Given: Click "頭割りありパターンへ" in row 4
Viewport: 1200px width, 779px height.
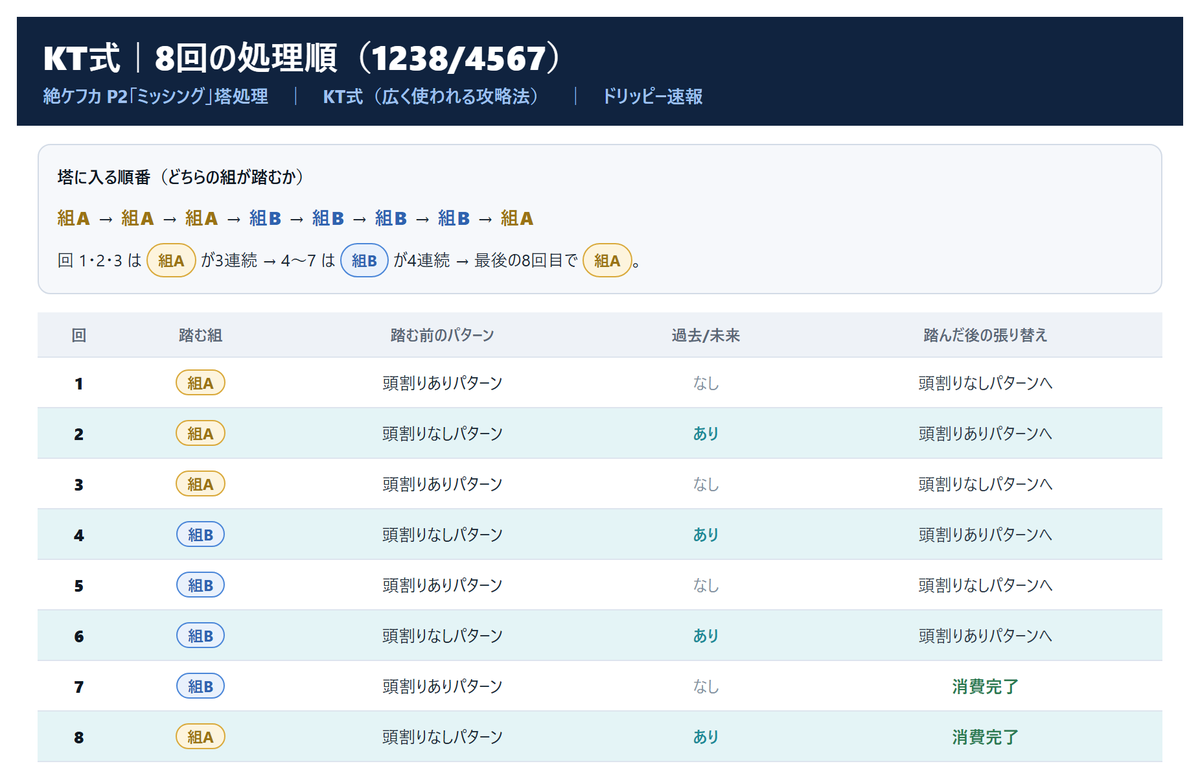Looking at the screenshot, I should point(985,535).
